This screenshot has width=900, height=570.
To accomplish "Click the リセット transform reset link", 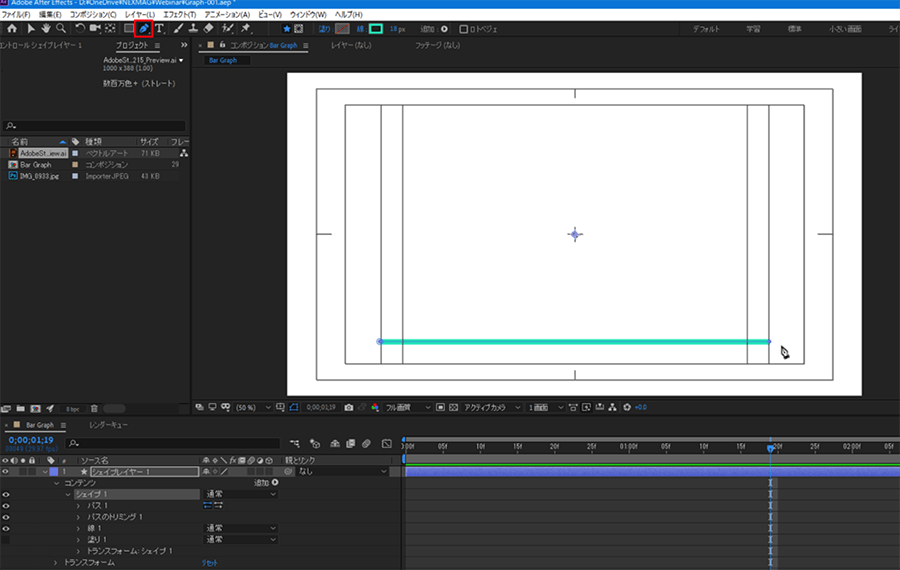I will 210,563.
